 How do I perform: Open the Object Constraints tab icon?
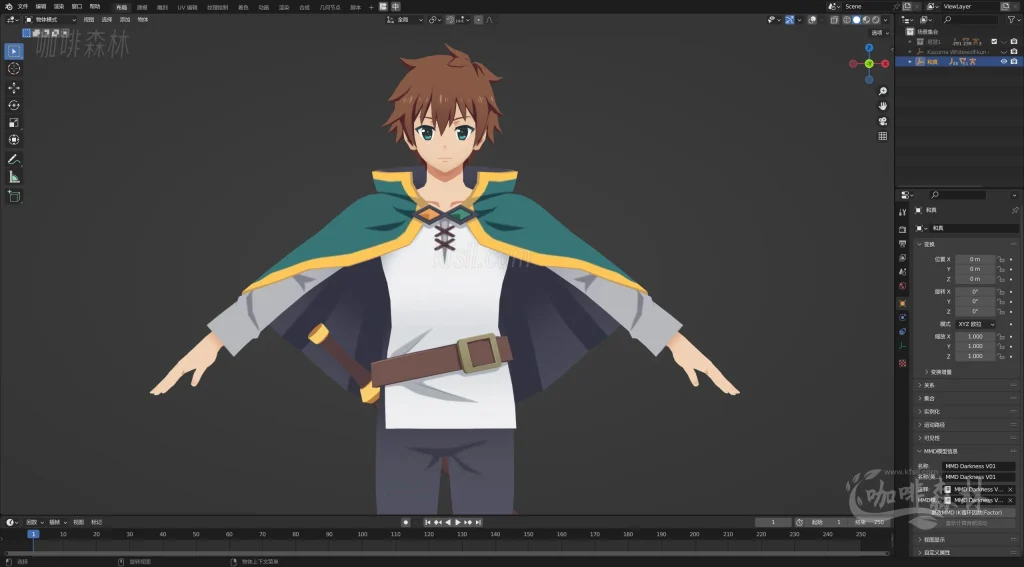click(x=903, y=332)
